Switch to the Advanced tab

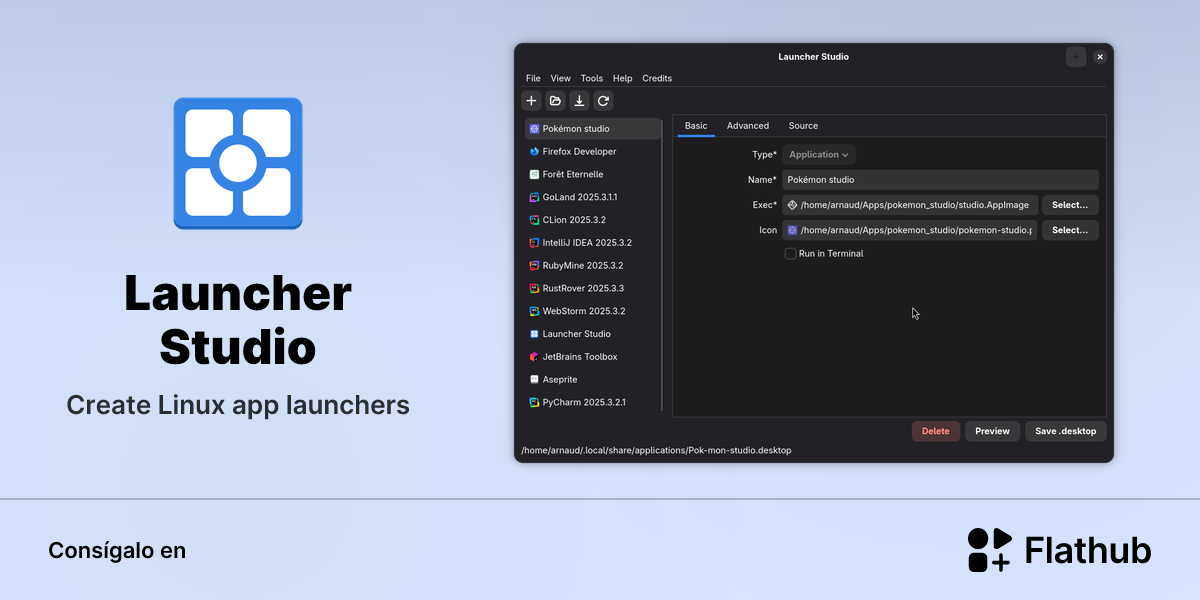(x=748, y=126)
